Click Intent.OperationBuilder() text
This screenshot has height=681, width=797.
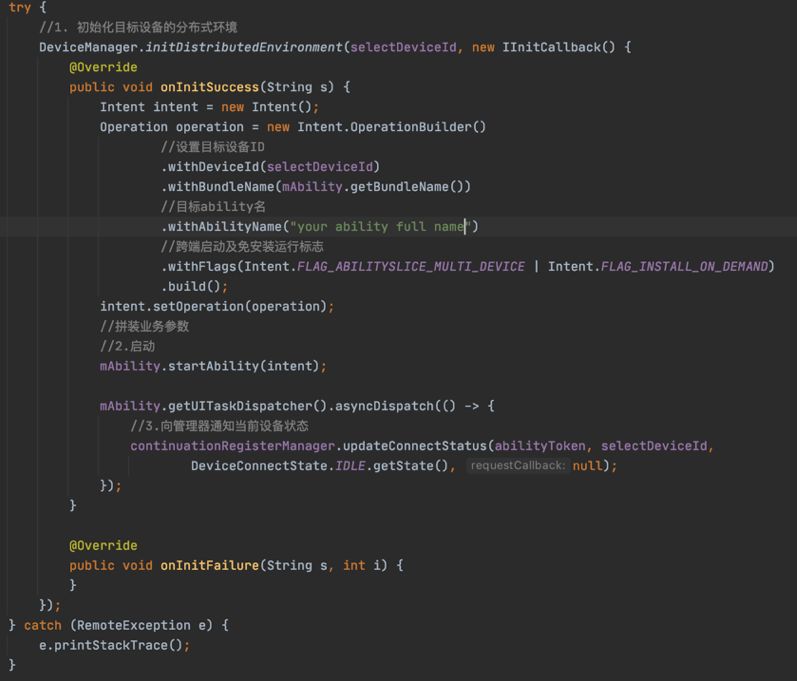[x=391, y=127]
